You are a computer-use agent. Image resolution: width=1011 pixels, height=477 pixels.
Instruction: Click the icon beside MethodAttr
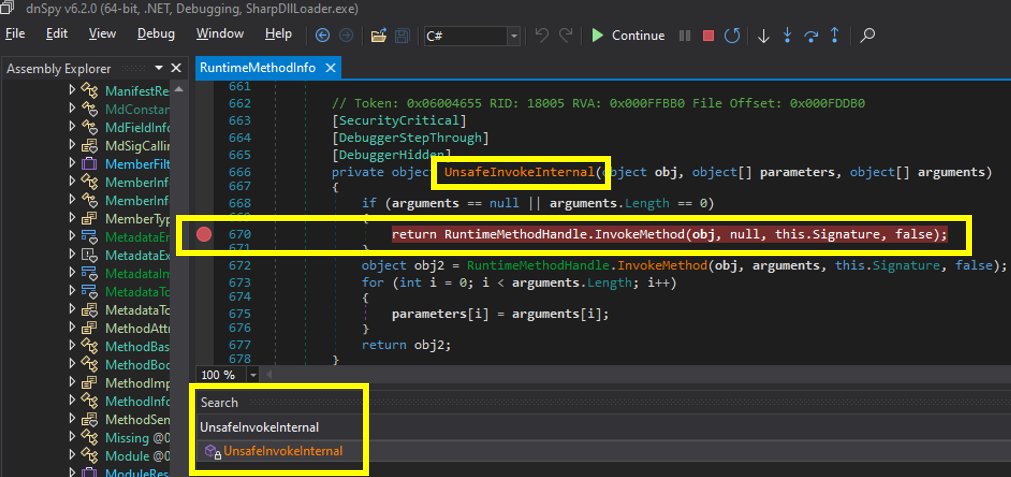click(x=89, y=328)
